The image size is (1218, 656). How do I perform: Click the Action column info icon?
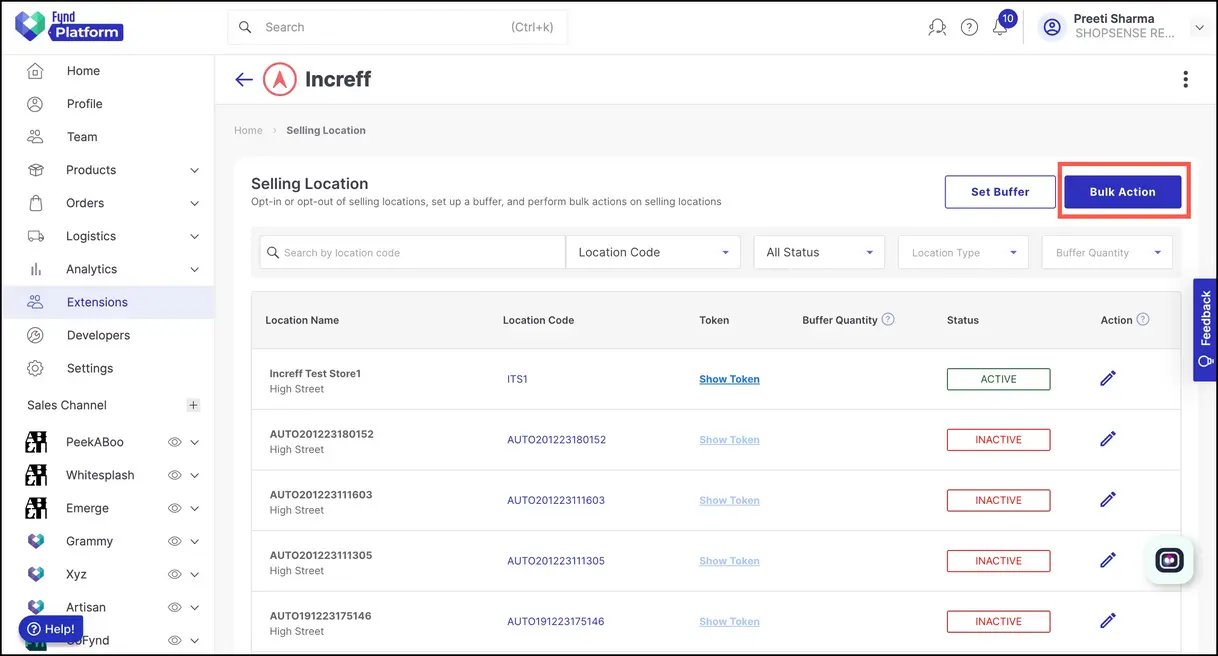click(x=1143, y=319)
